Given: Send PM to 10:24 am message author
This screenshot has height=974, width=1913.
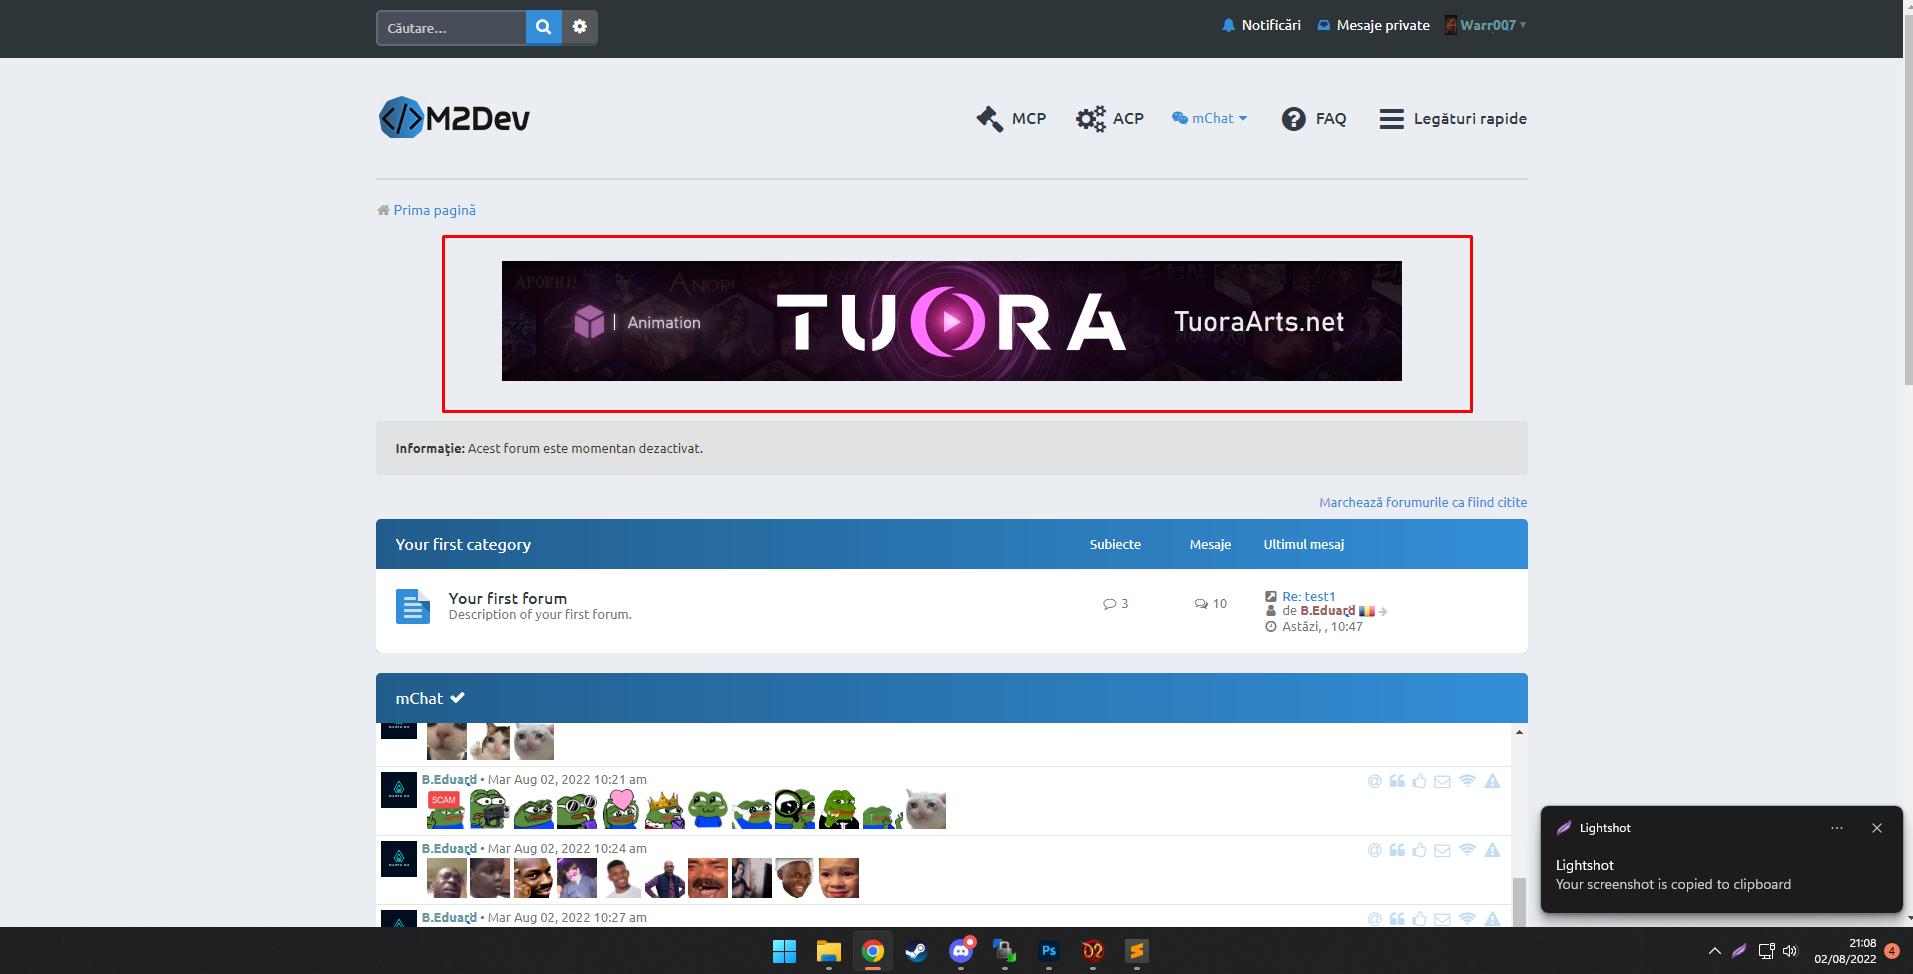Looking at the screenshot, I should (1442, 850).
